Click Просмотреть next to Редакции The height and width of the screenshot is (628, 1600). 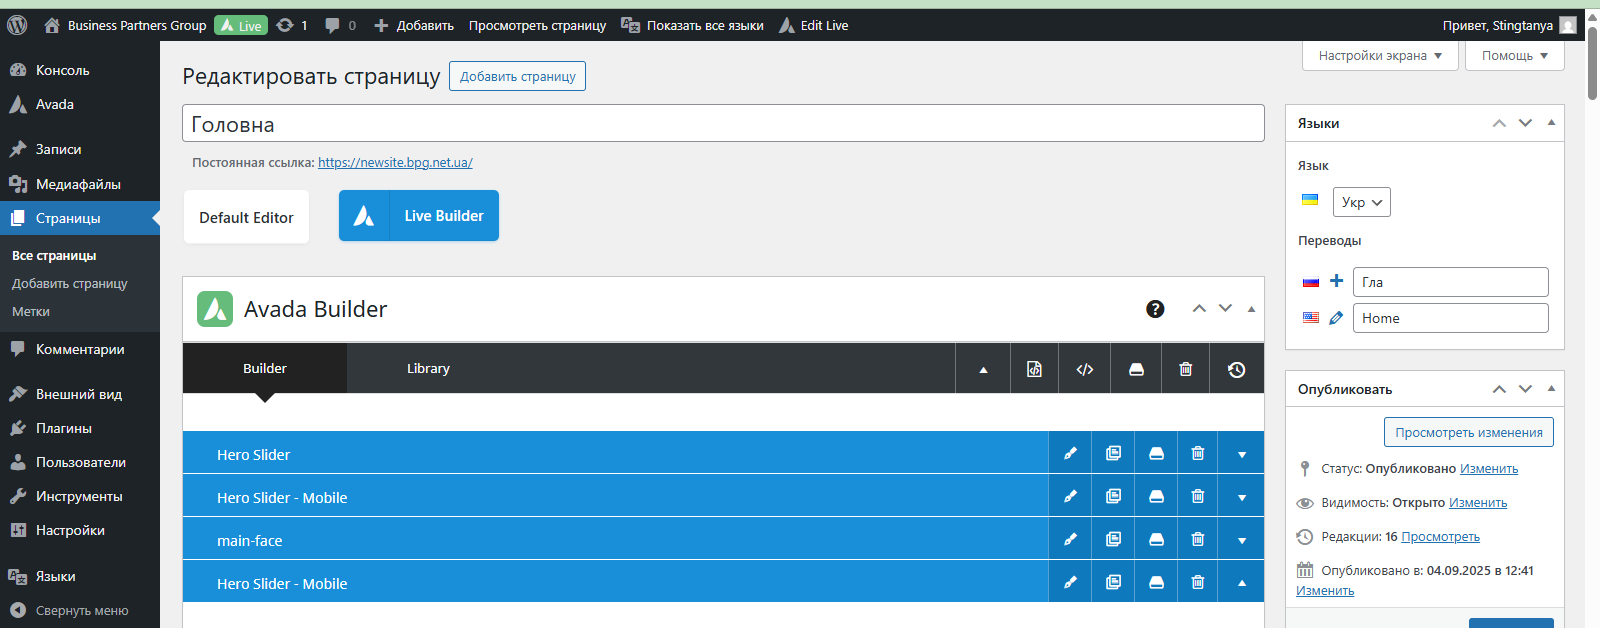(x=1440, y=536)
